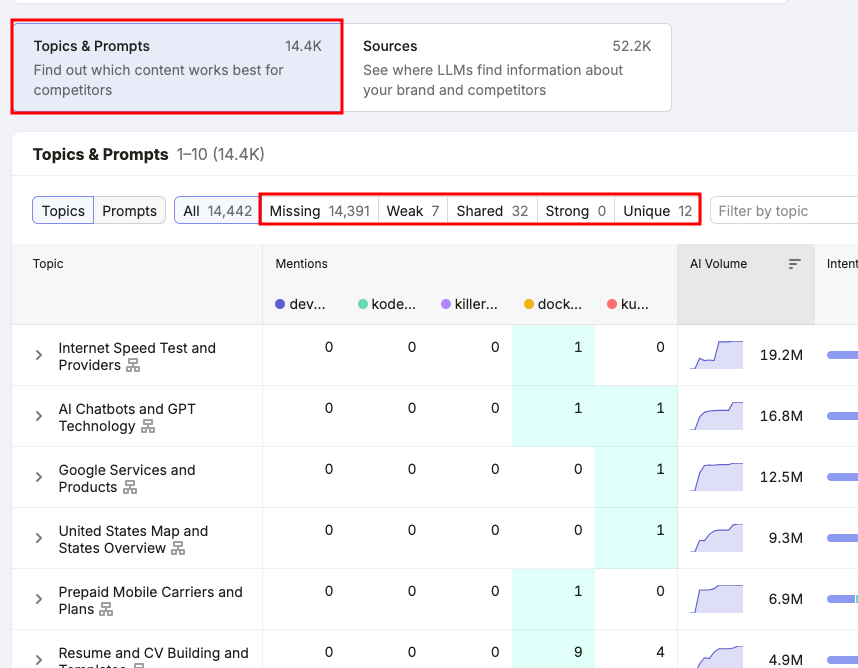Screen dimensions: 858x668
Task: Click the 9.3M volume trend chart
Action: coord(717,538)
